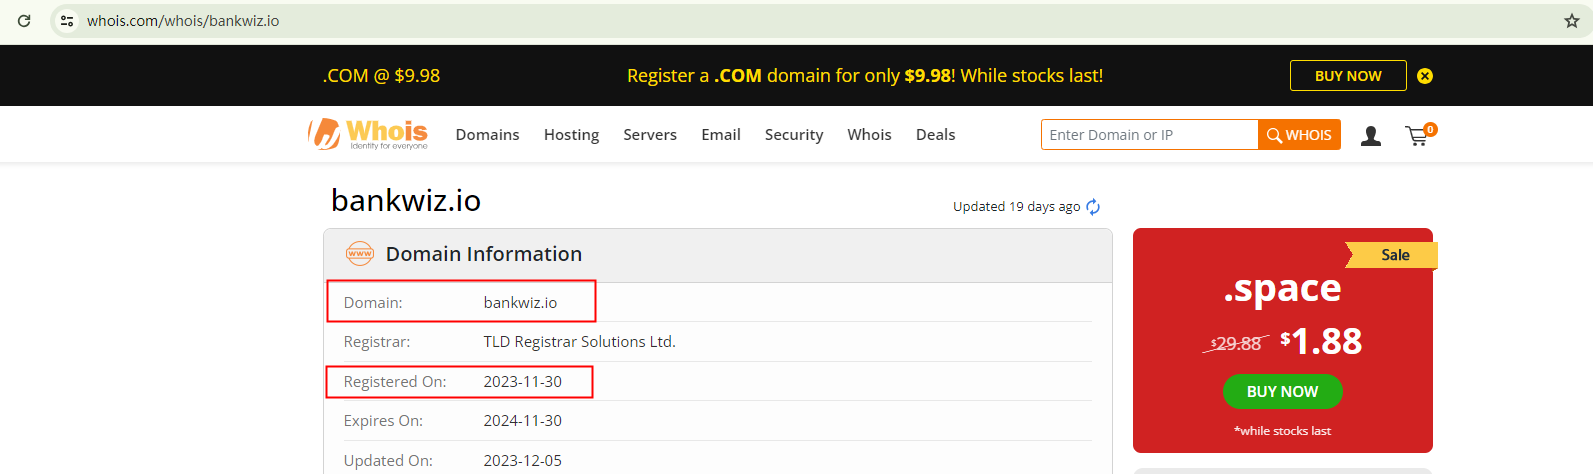Click the www icon beside Domain Information

360,254
